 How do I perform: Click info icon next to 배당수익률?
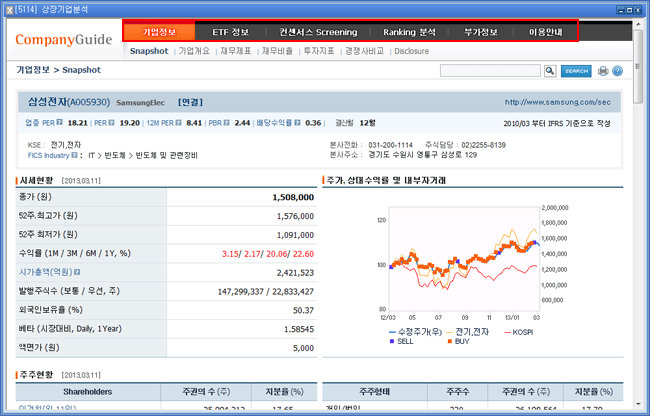[299, 123]
